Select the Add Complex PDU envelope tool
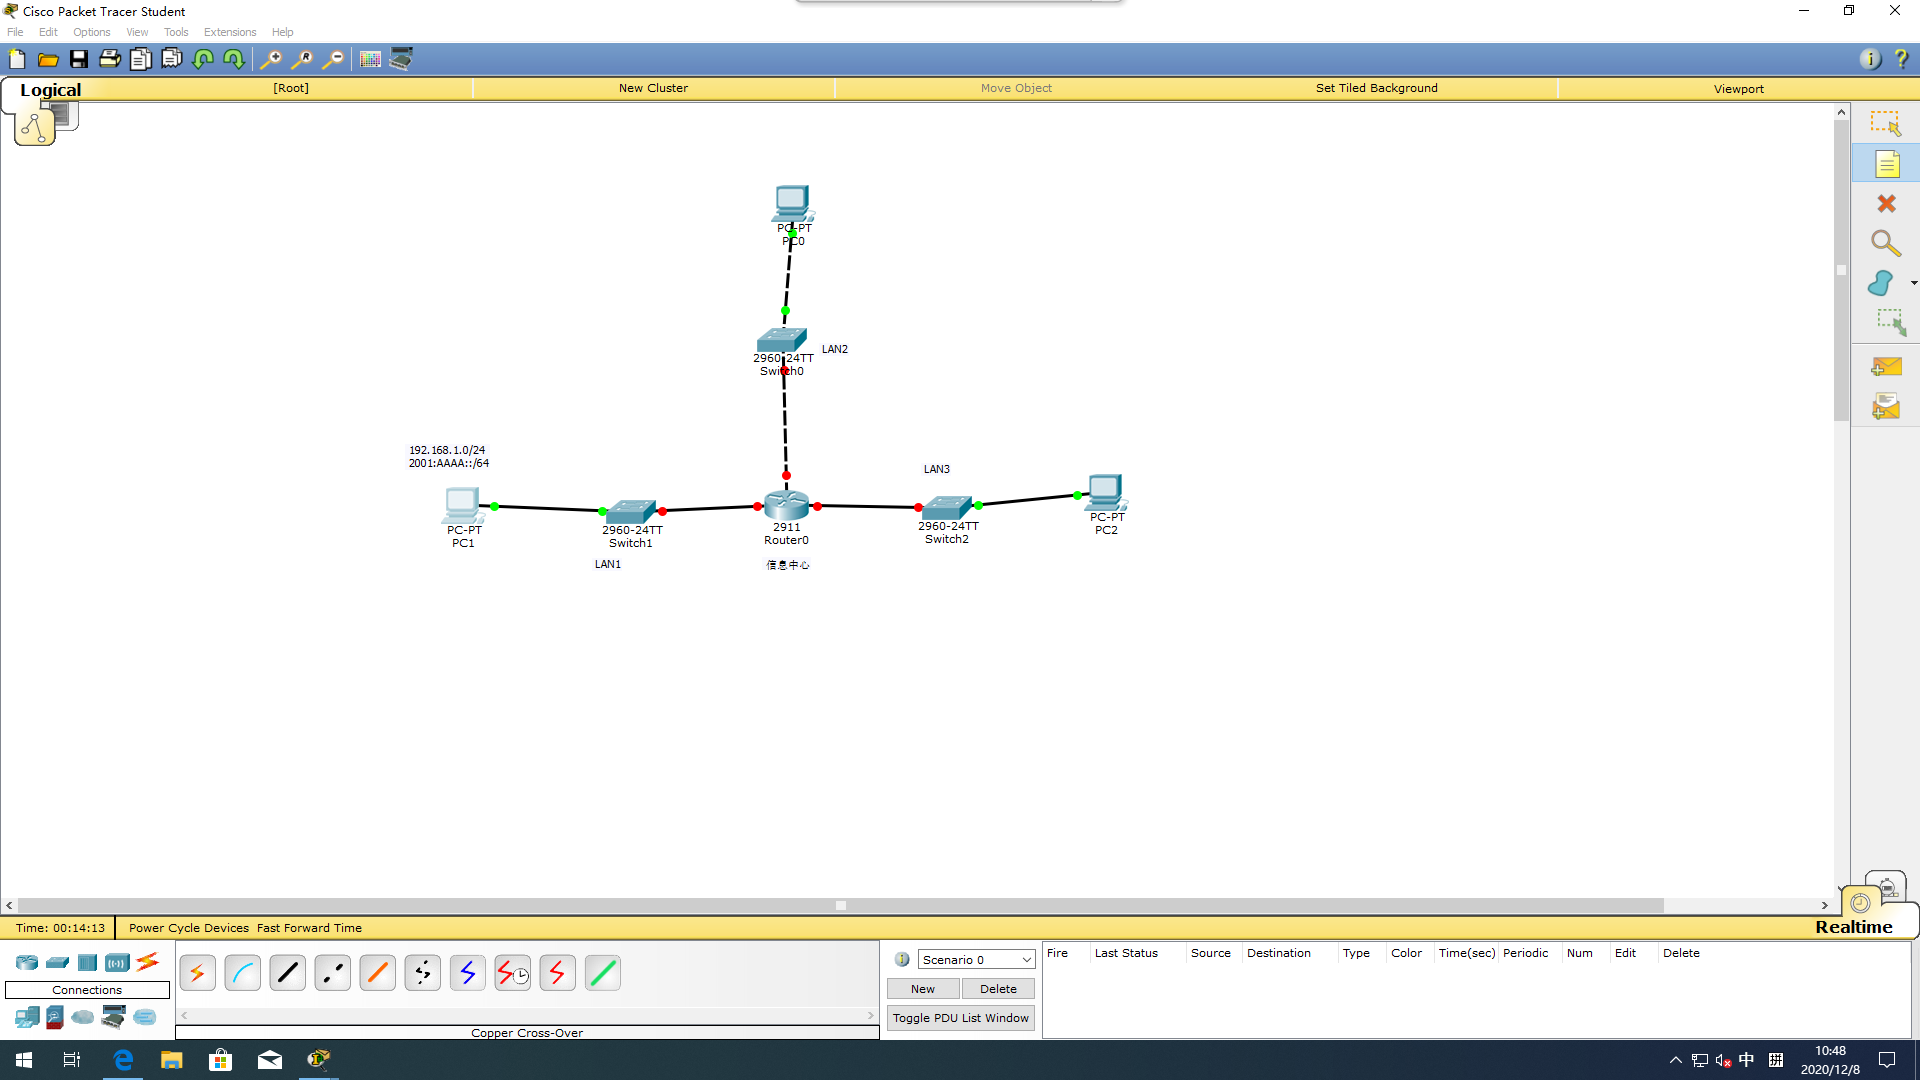1920x1080 pixels. point(1886,407)
